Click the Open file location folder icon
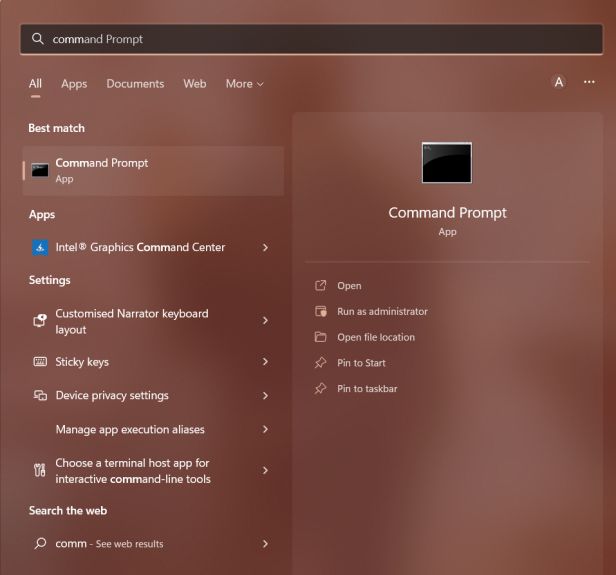This screenshot has height=575, width=616. [321, 337]
